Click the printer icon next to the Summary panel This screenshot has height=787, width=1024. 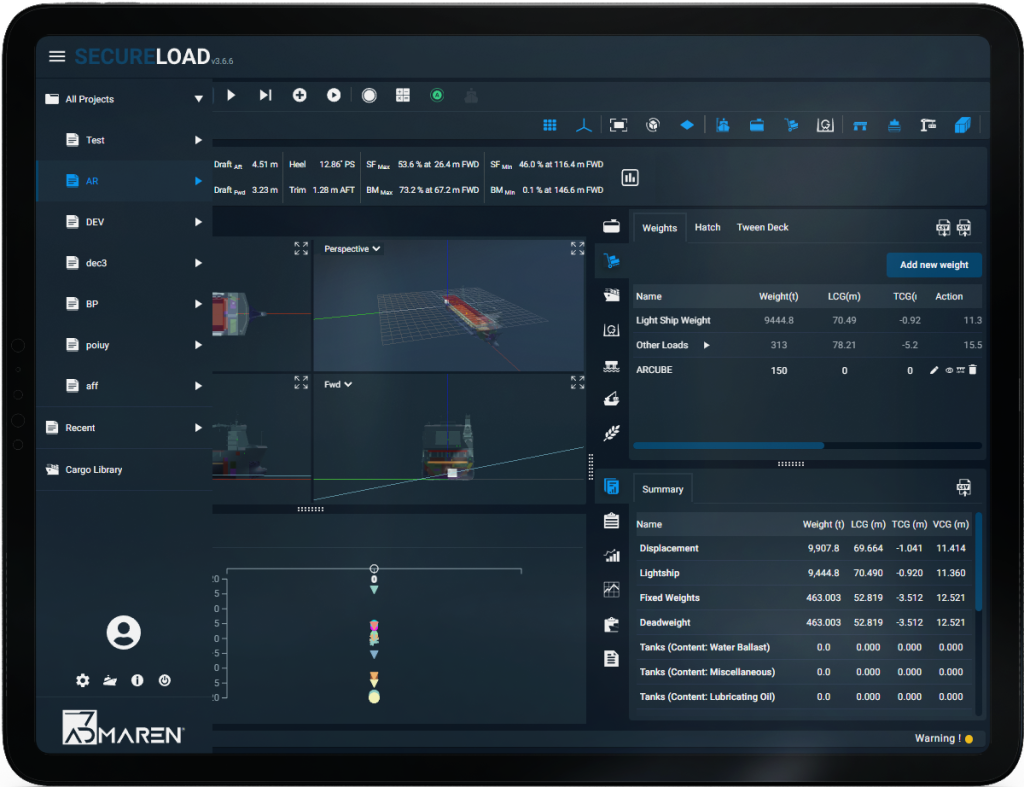pyautogui.click(x=963, y=487)
